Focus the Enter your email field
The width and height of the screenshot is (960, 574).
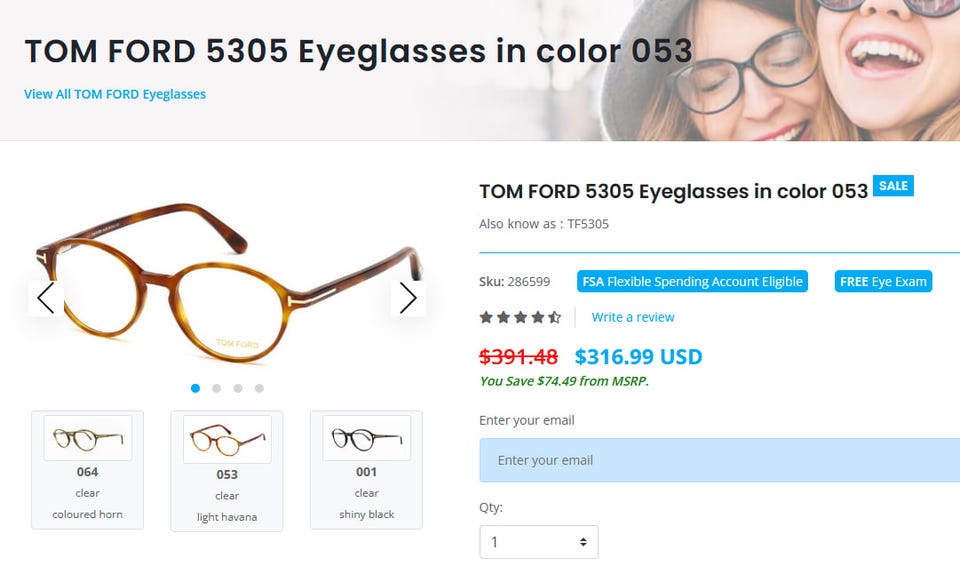719,460
